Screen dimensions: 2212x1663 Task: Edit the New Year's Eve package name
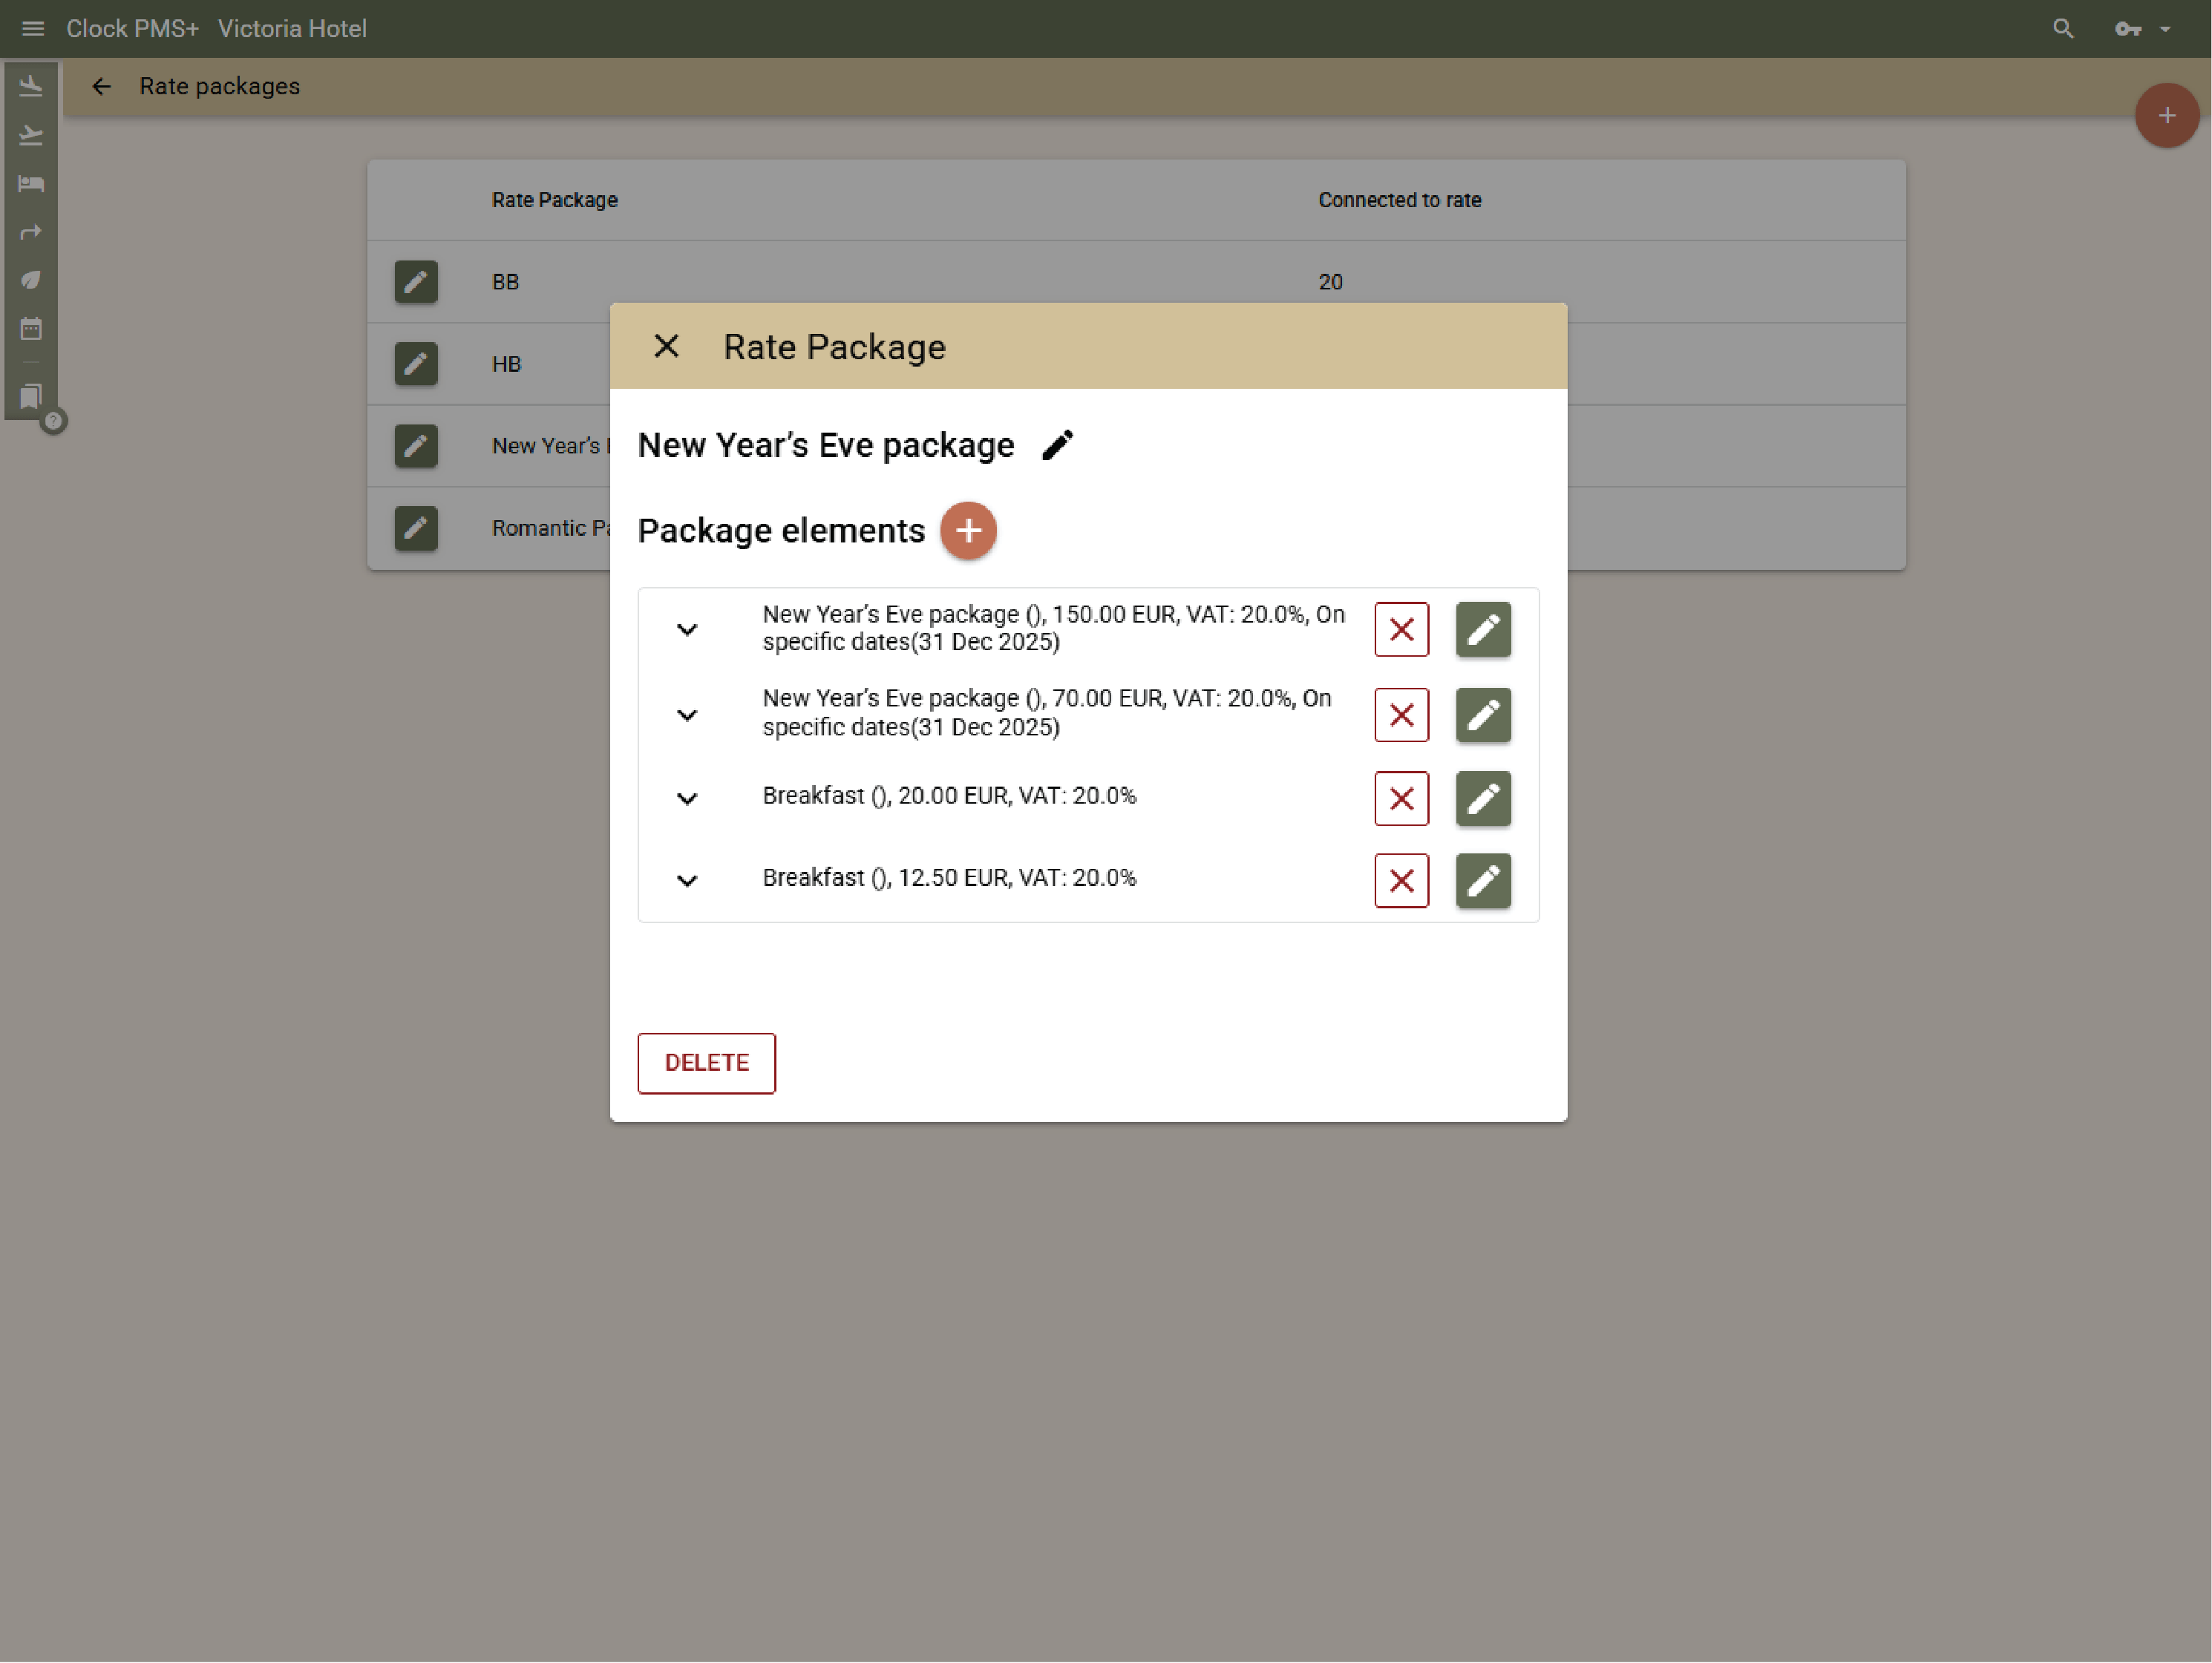tap(1057, 445)
